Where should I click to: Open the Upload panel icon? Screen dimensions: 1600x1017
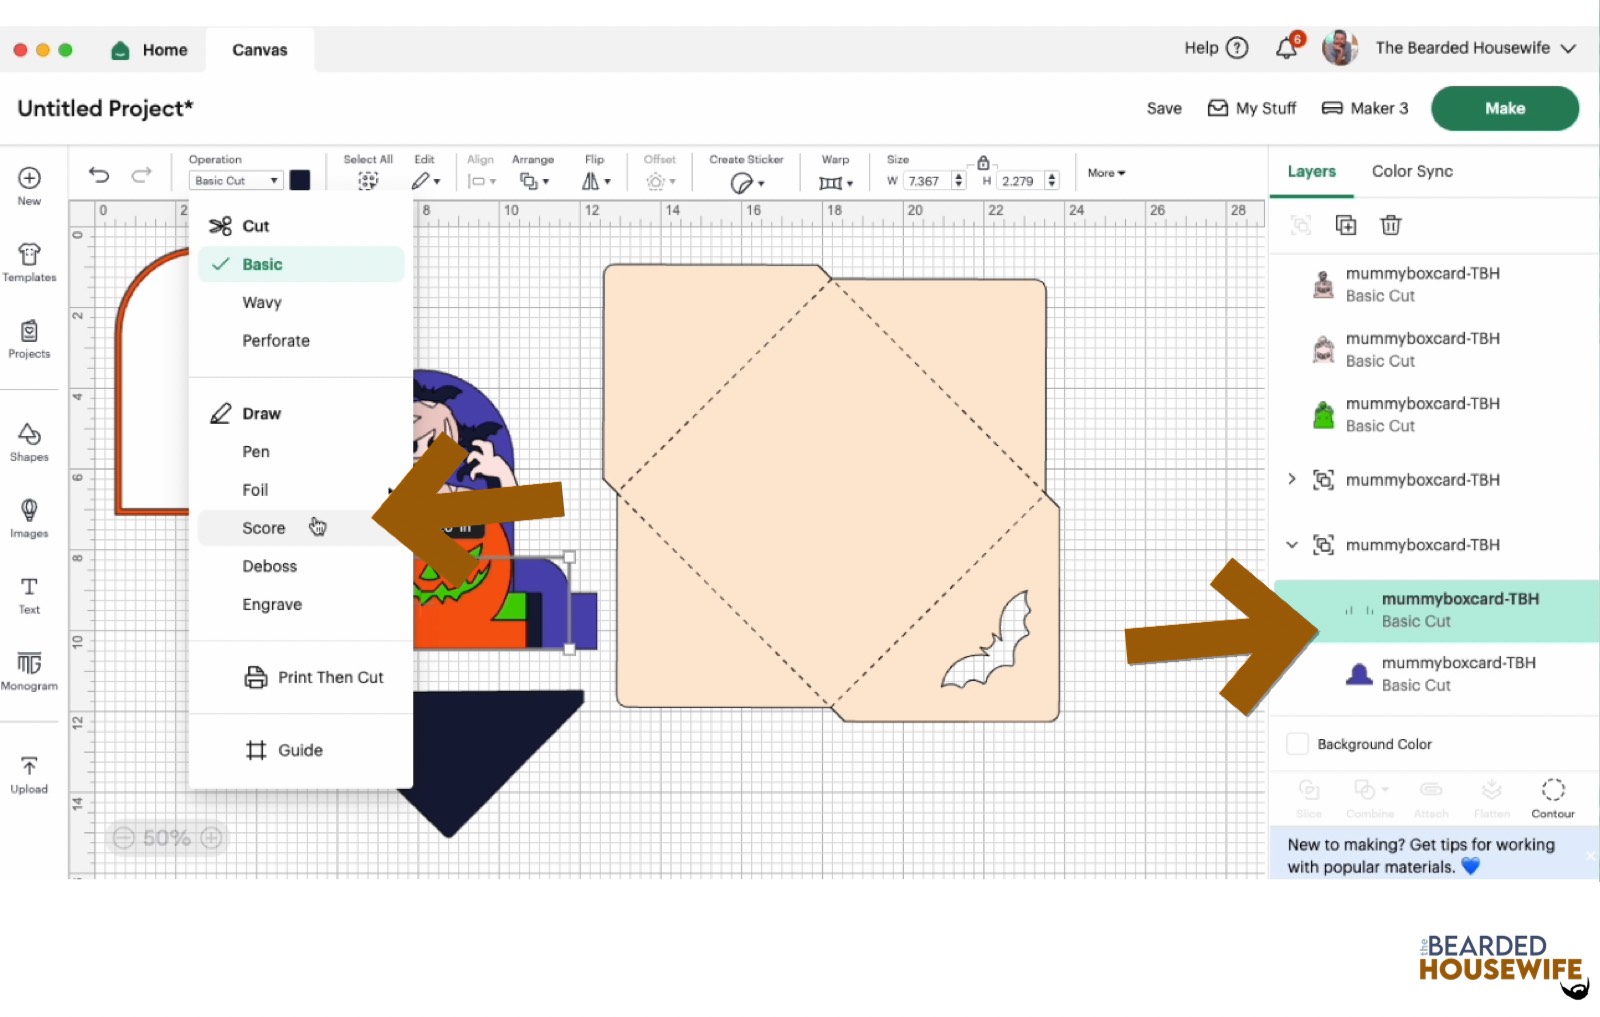coord(29,774)
